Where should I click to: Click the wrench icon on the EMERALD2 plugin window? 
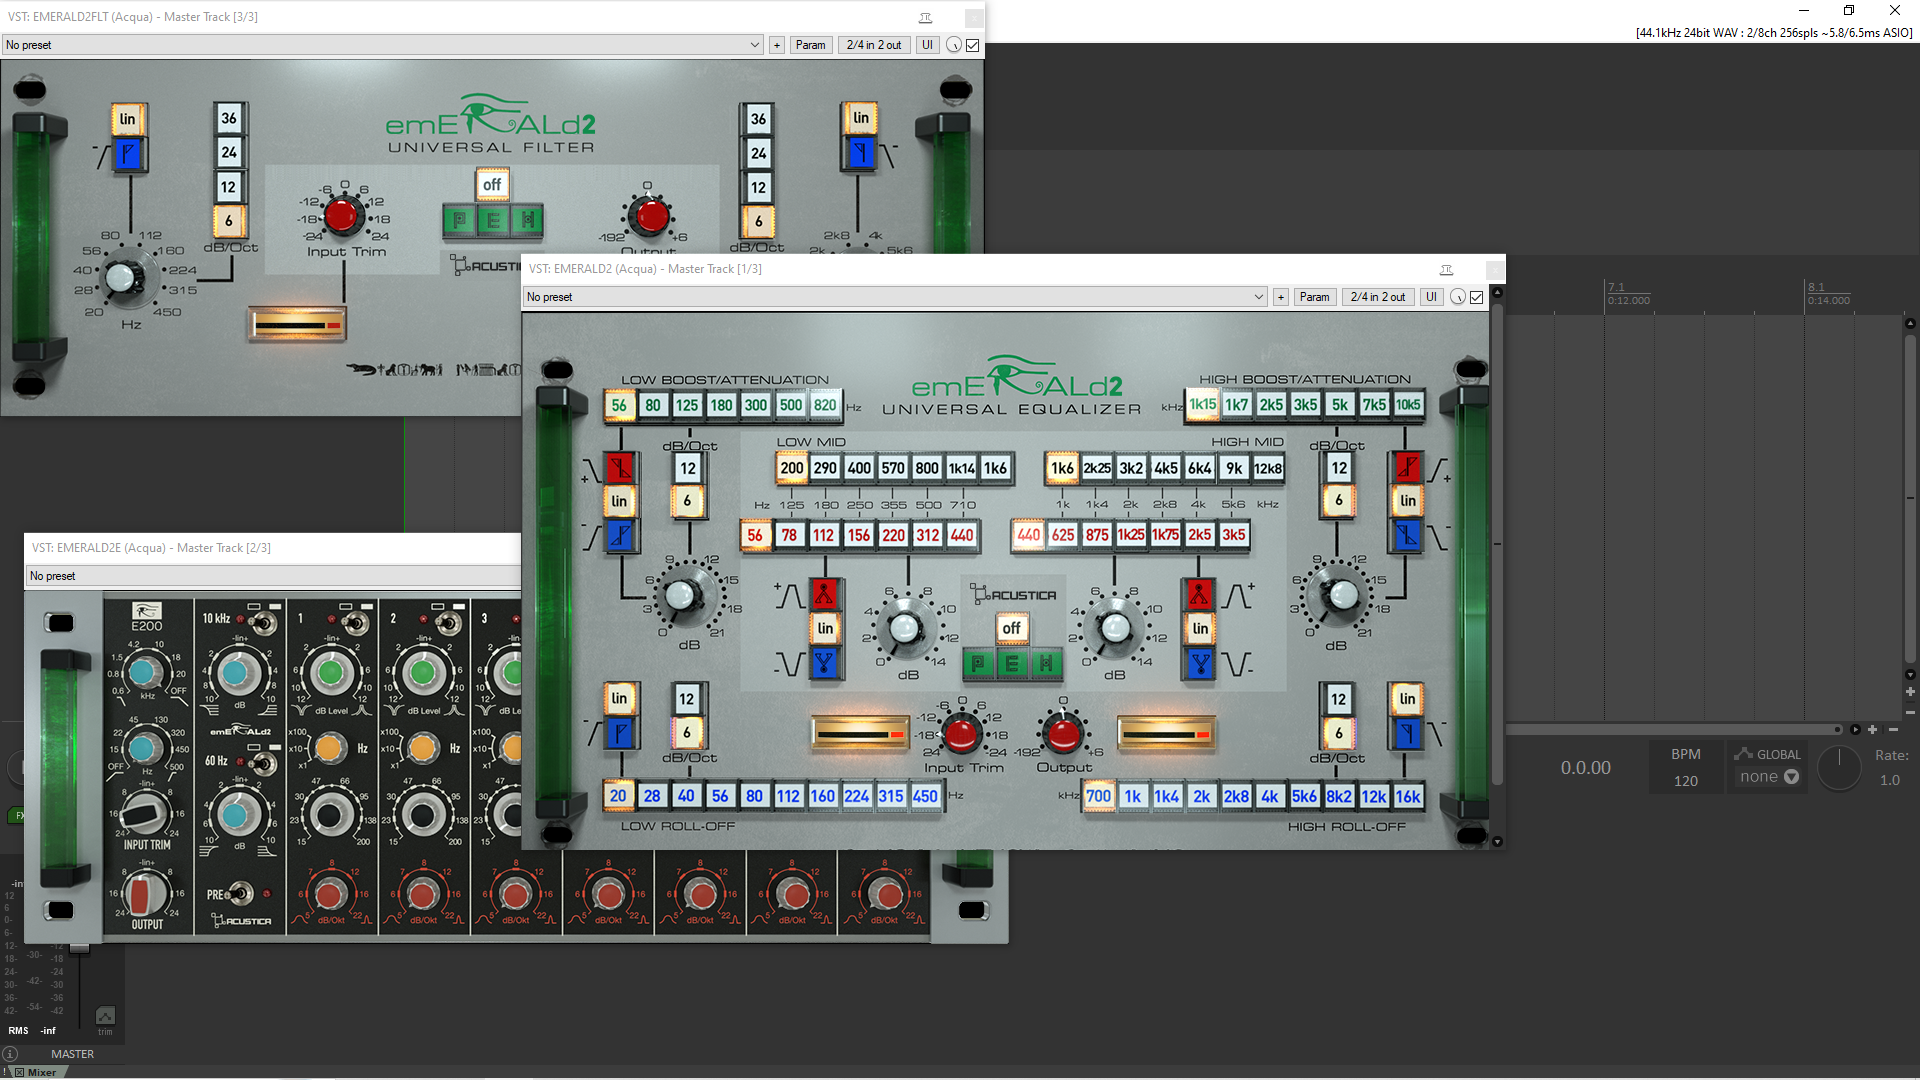pos(1446,269)
